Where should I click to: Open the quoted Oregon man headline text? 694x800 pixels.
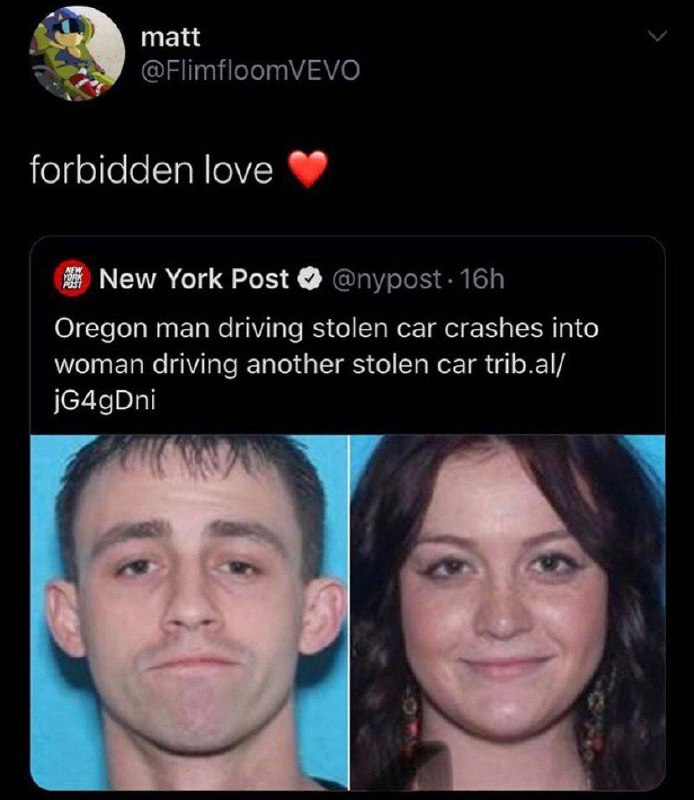point(326,364)
